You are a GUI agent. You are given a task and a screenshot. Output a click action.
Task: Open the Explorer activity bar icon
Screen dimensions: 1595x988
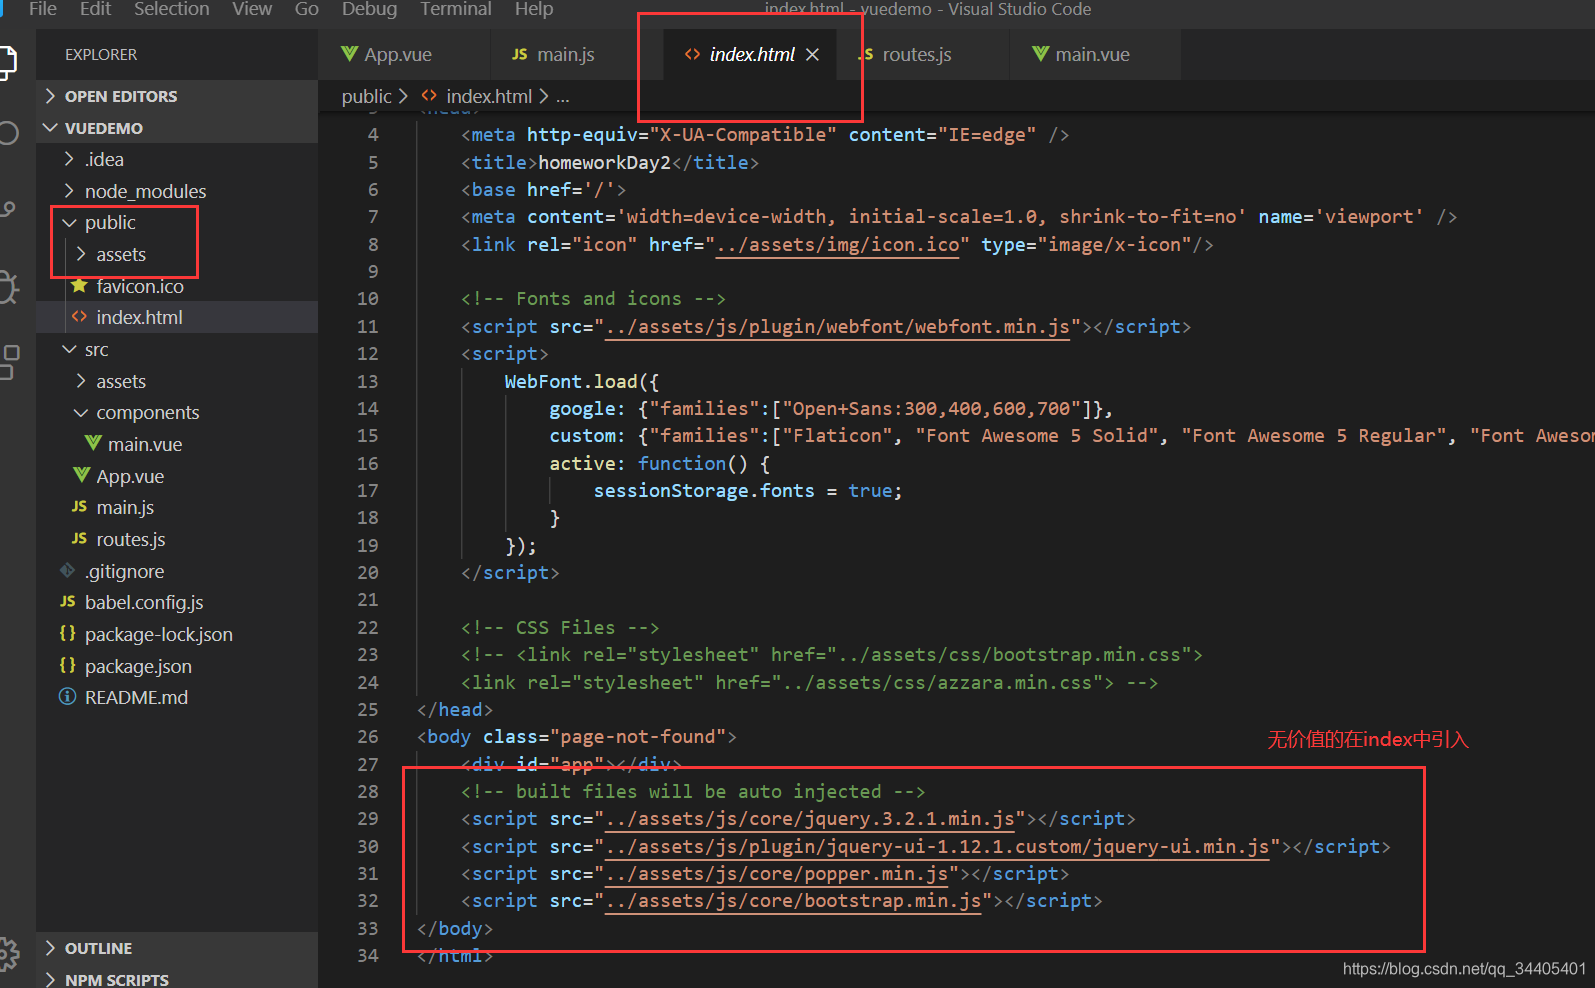(7, 62)
